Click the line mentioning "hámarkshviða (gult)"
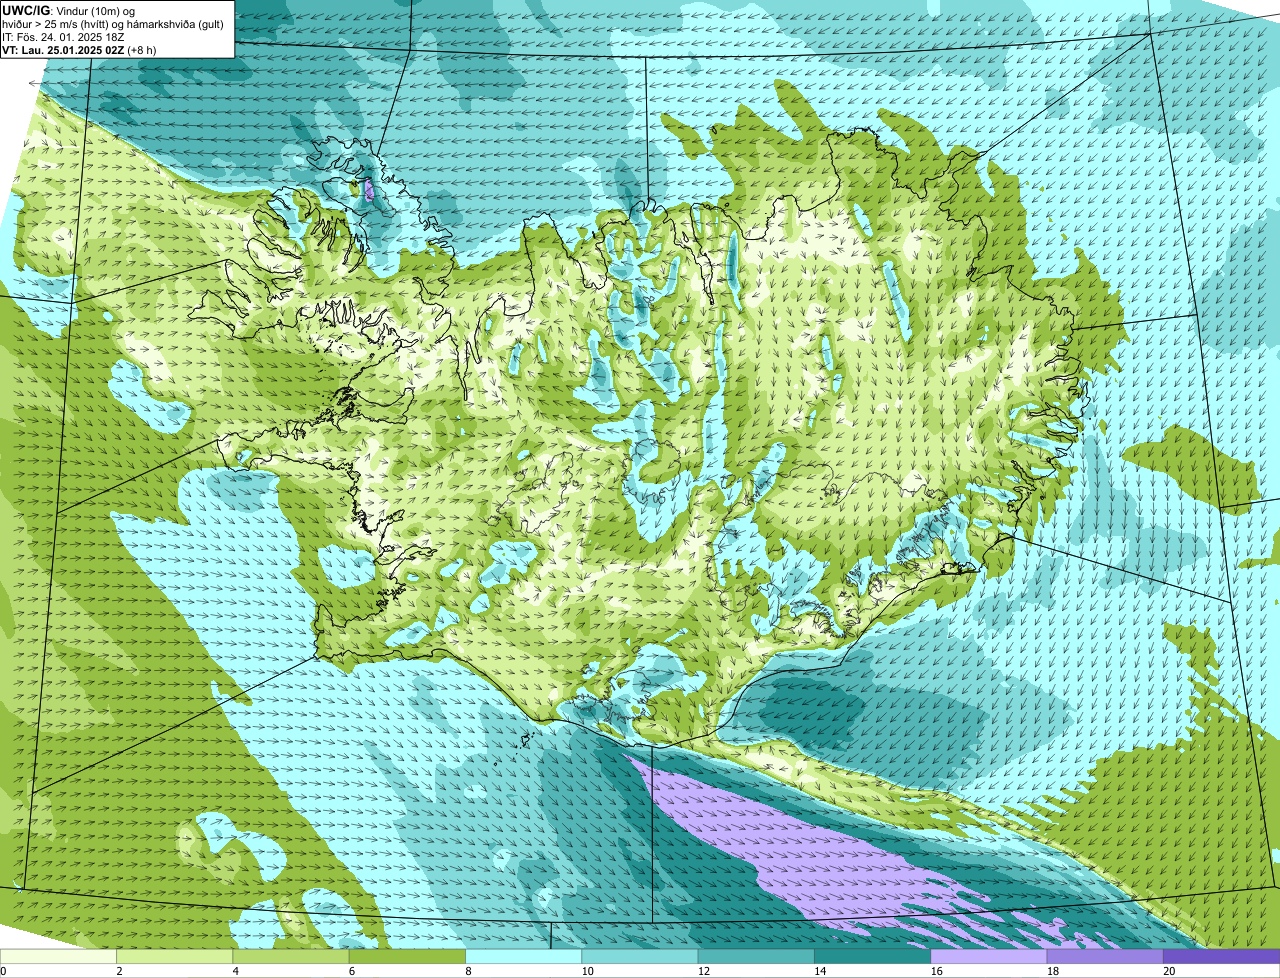This screenshot has width=1280, height=978. point(112,23)
